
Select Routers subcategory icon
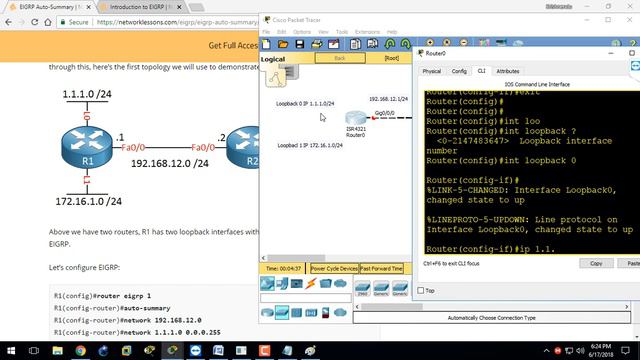pyautogui.click(x=267, y=313)
